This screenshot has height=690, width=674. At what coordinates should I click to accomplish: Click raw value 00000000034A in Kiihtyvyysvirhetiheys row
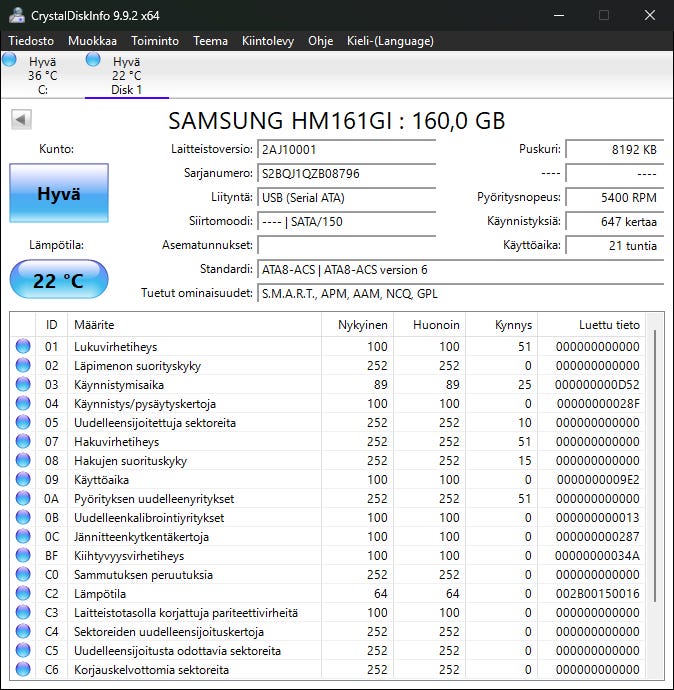click(x=597, y=556)
